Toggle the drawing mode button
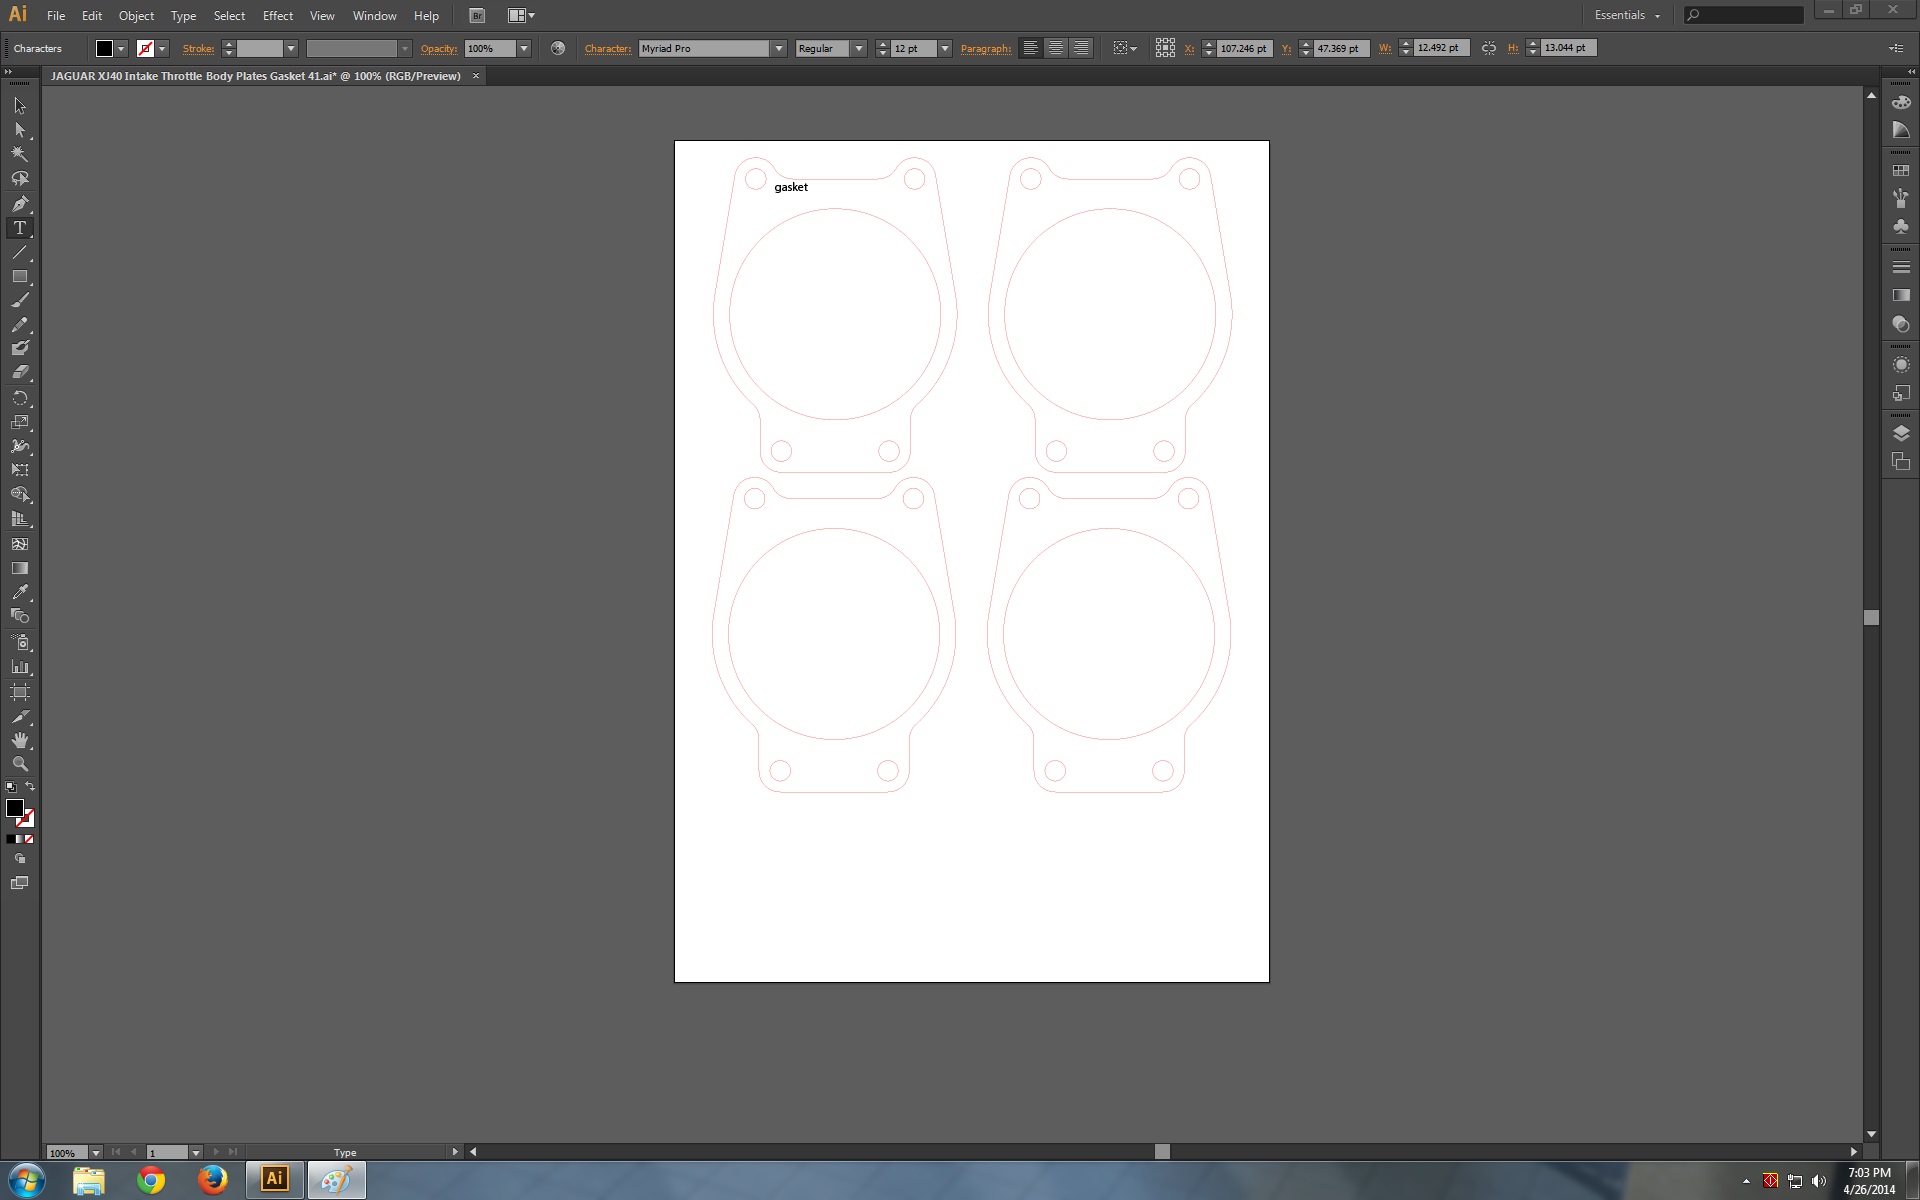This screenshot has width=1920, height=1200. 20,859
